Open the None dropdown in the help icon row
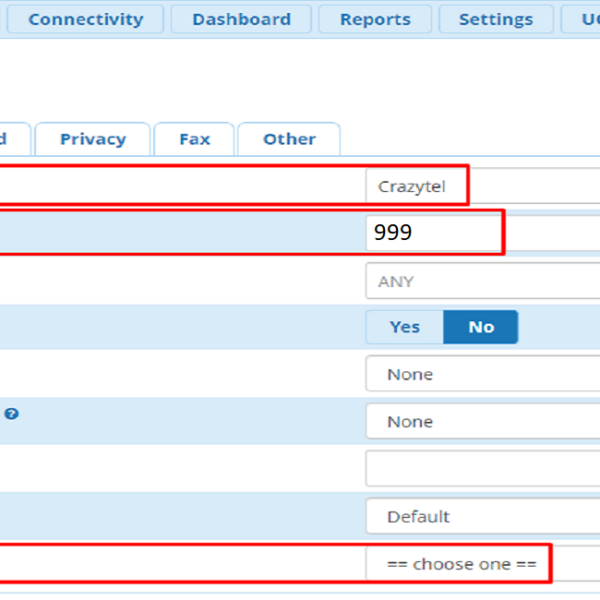This screenshot has width=600, height=600. tap(482, 421)
